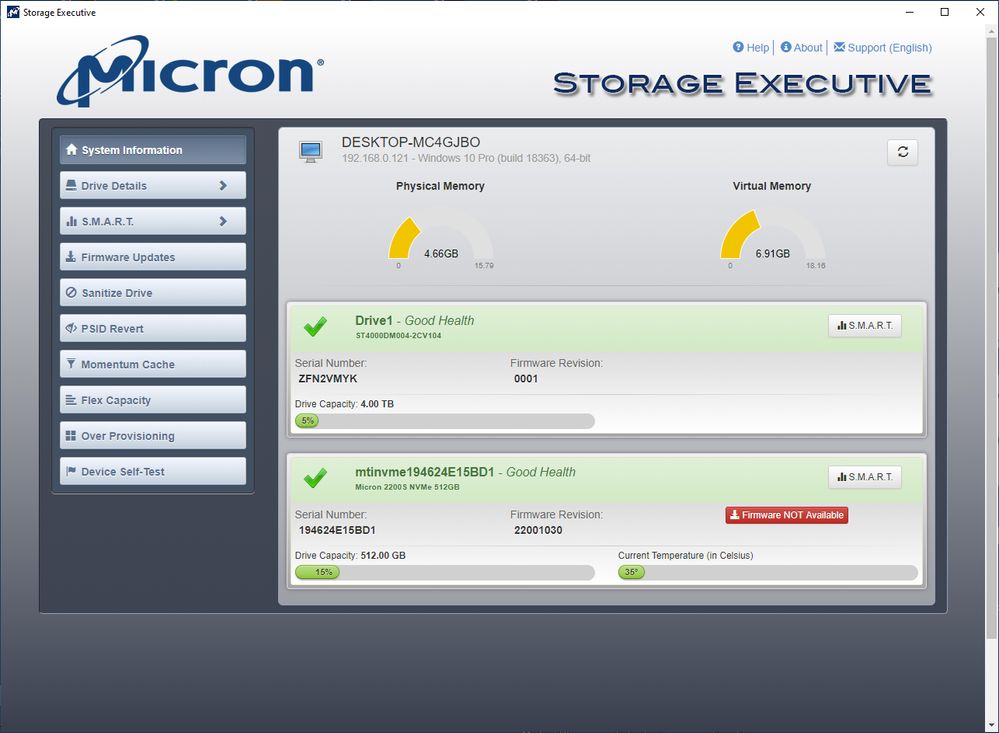The width and height of the screenshot is (999, 733).
Task: Click the filter icon beside Momentum Cache
Action: pos(71,364)
